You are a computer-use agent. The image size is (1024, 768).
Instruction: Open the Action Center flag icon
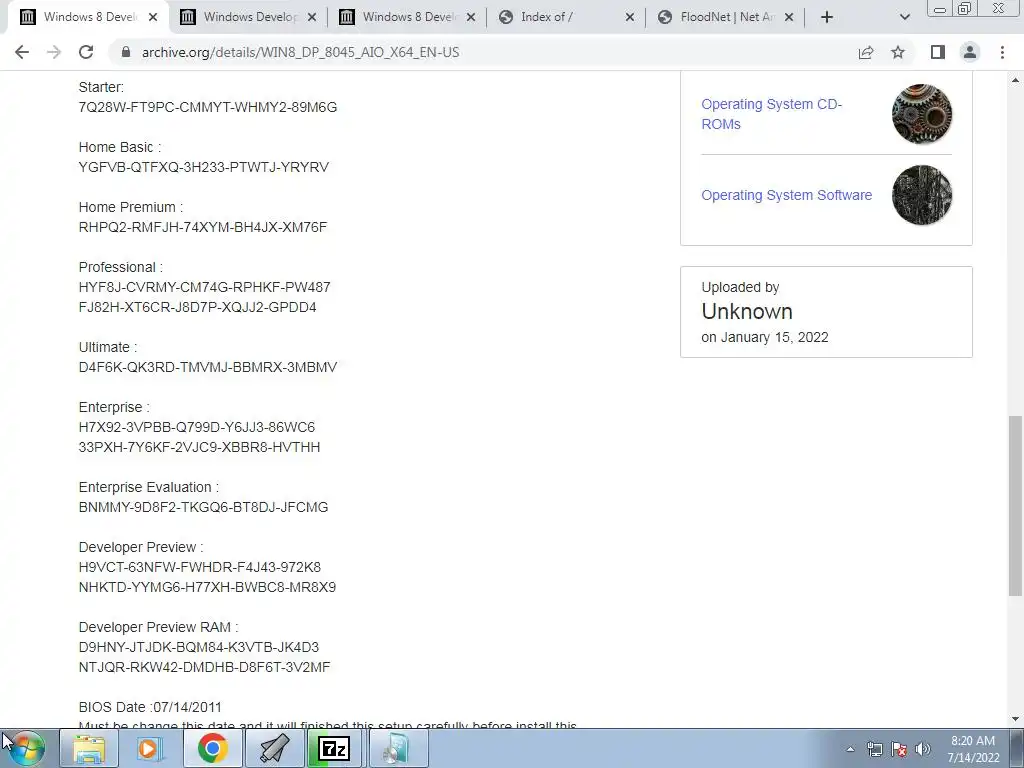pos(899,750)
